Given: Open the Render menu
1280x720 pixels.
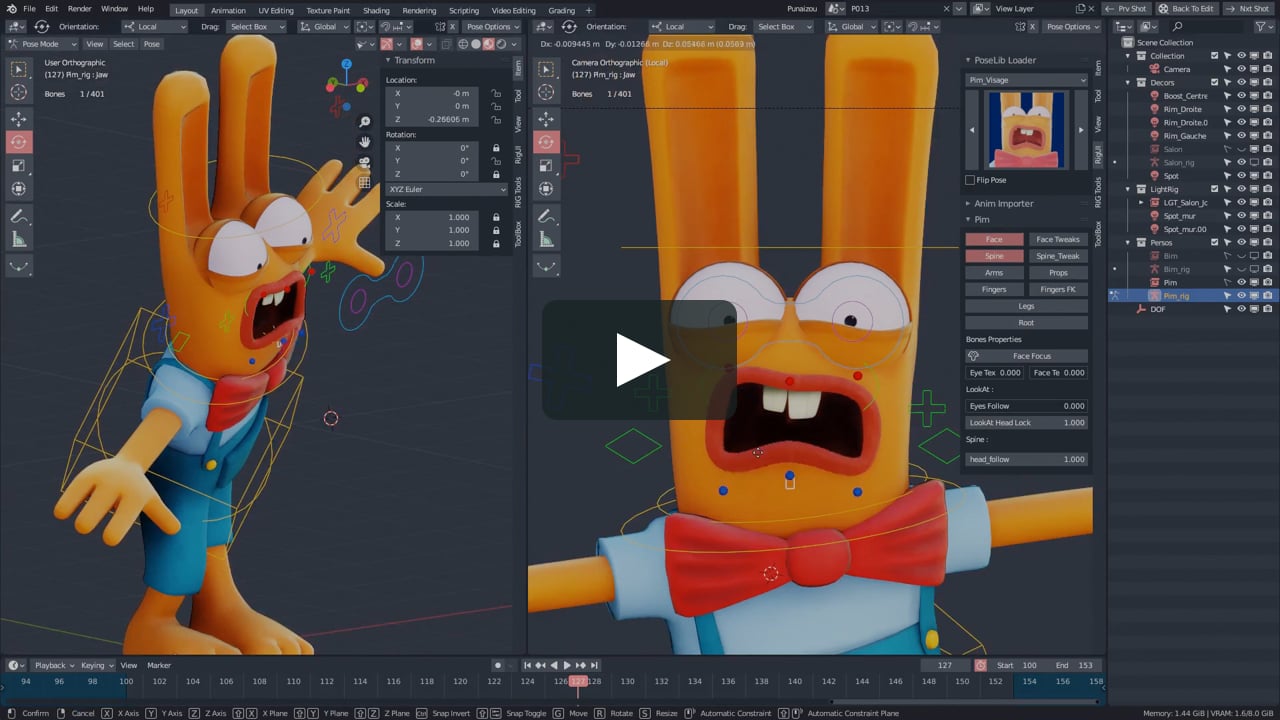Looking at the screenshot, I should (79, 9).
